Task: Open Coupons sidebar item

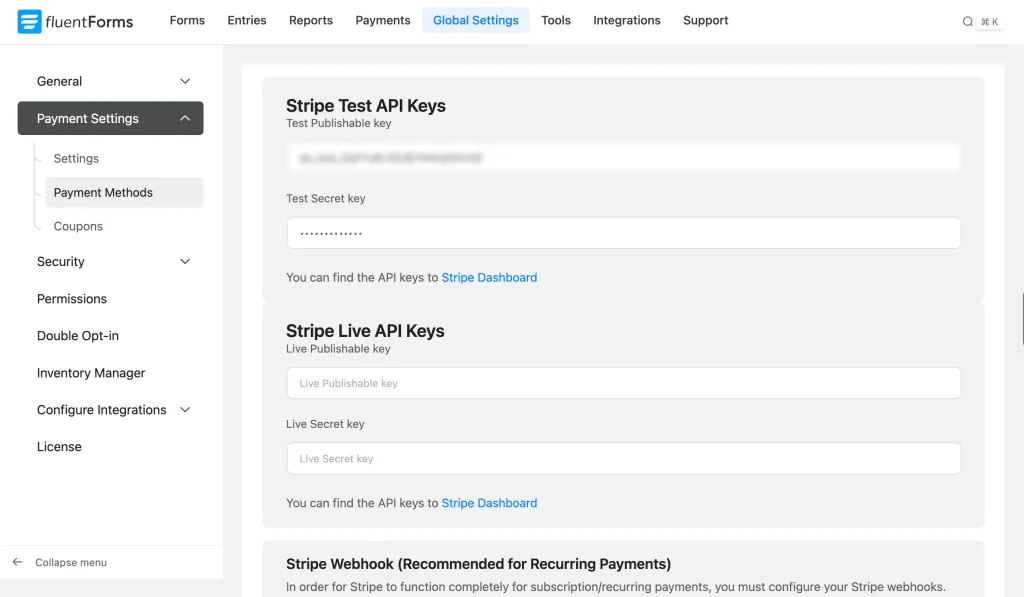Action: pos(78,227)
